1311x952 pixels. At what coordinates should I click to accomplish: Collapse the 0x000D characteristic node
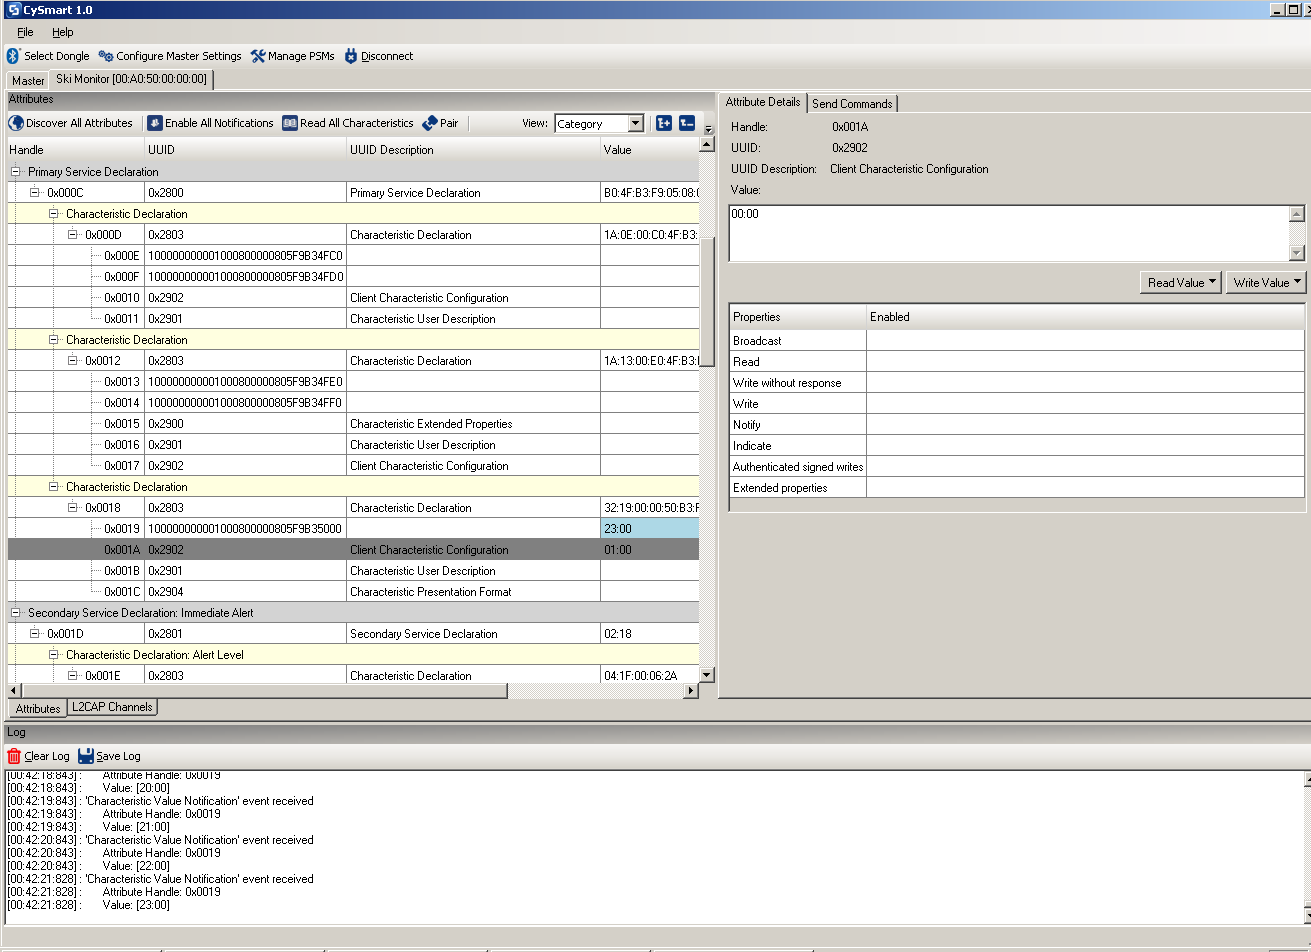tap(73, 235)
